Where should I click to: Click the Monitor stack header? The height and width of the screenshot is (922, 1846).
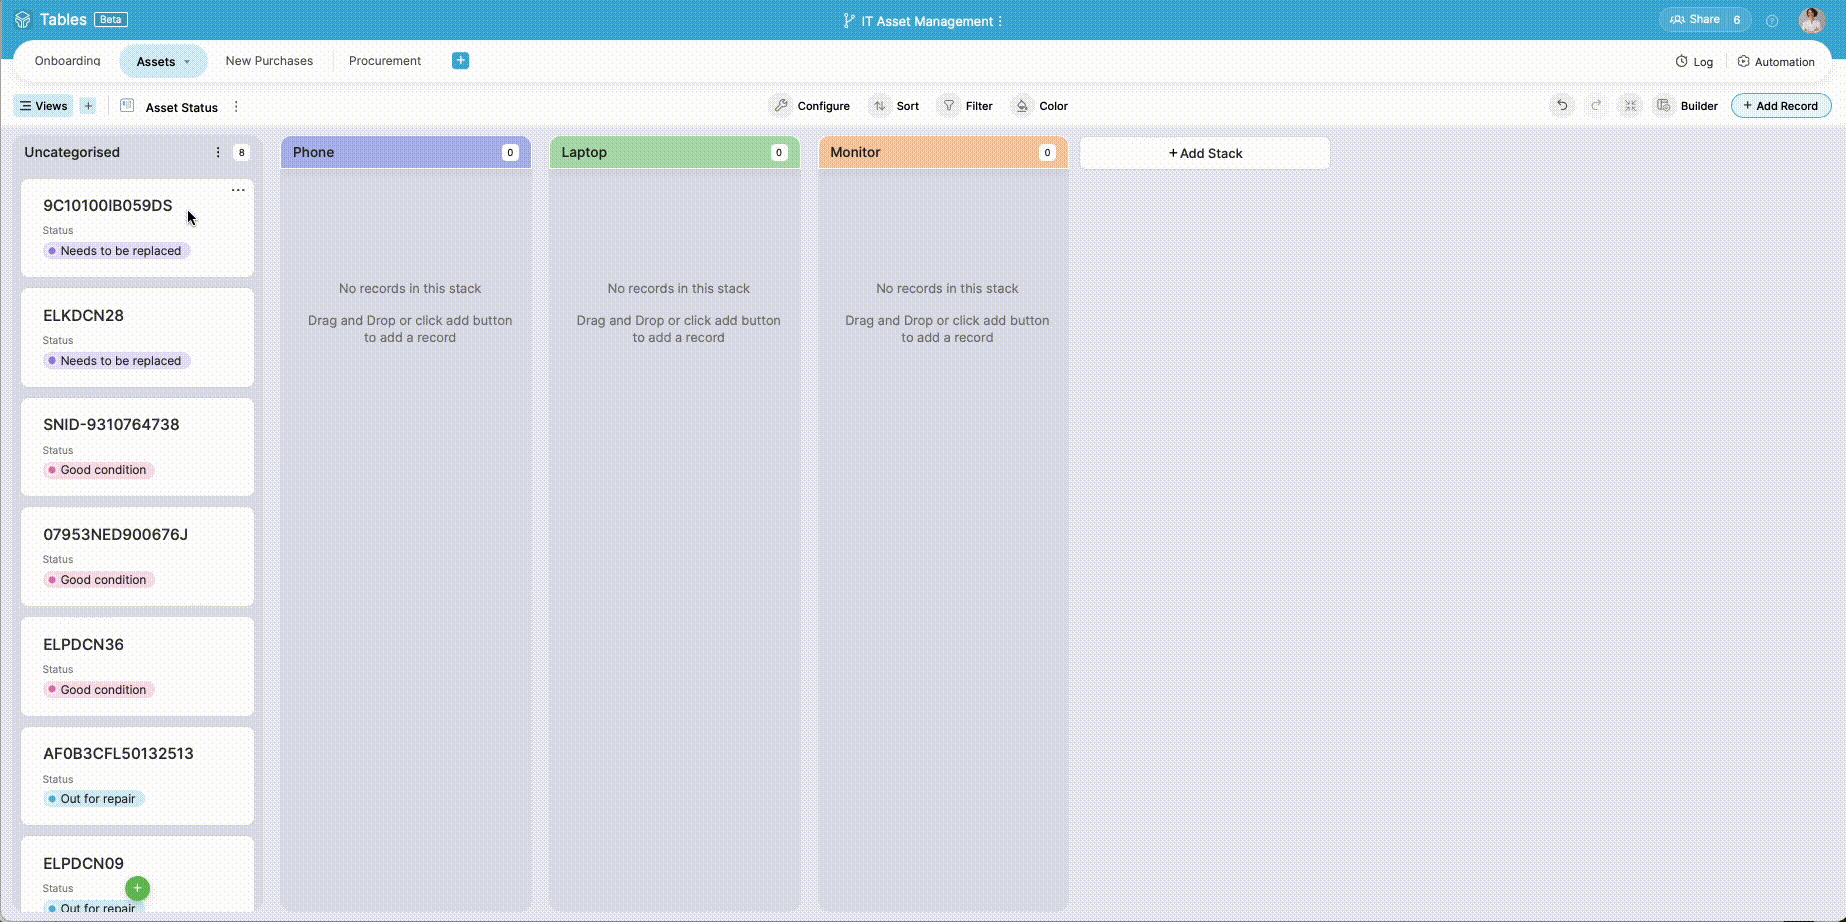[x=943, y=152]
